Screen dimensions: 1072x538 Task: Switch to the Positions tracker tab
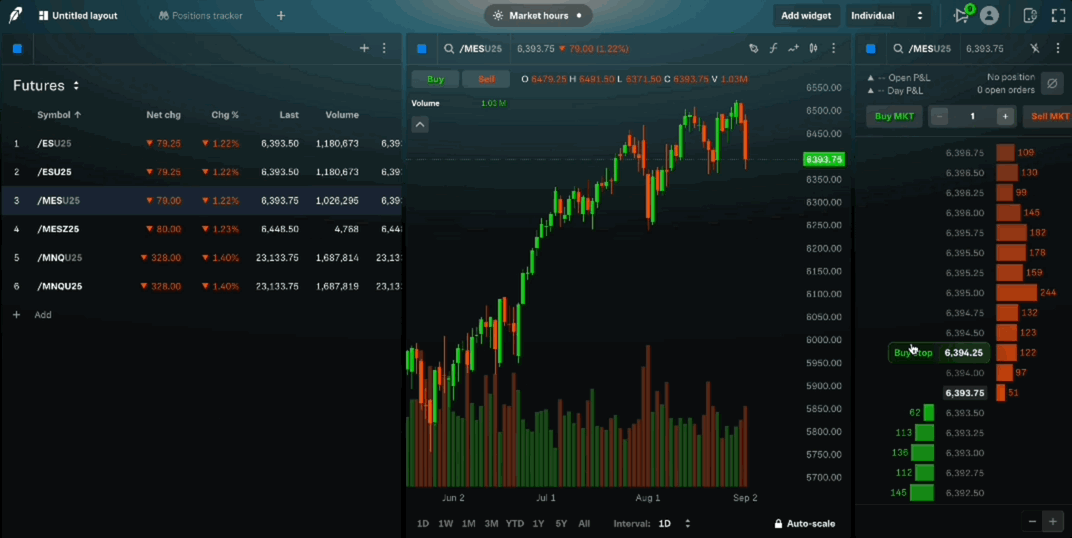(203, 16)
